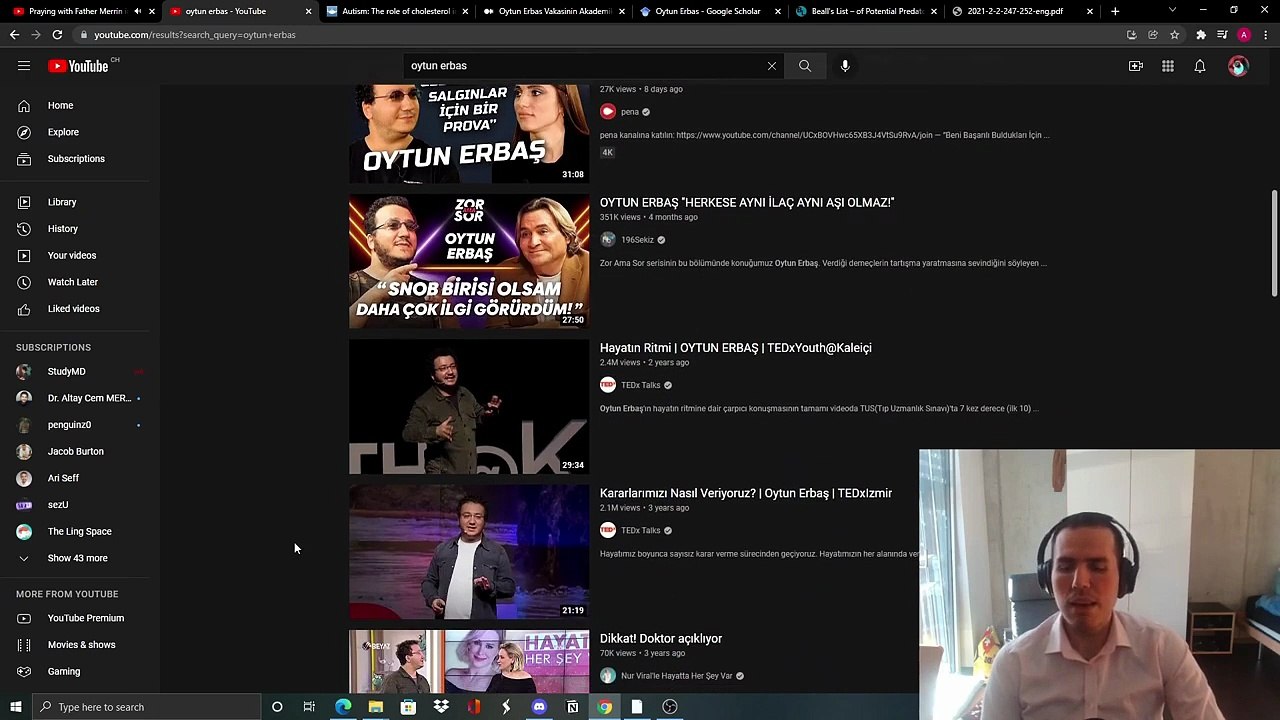Go back in browser
The image size is (1280, 720).
(14, 35)
